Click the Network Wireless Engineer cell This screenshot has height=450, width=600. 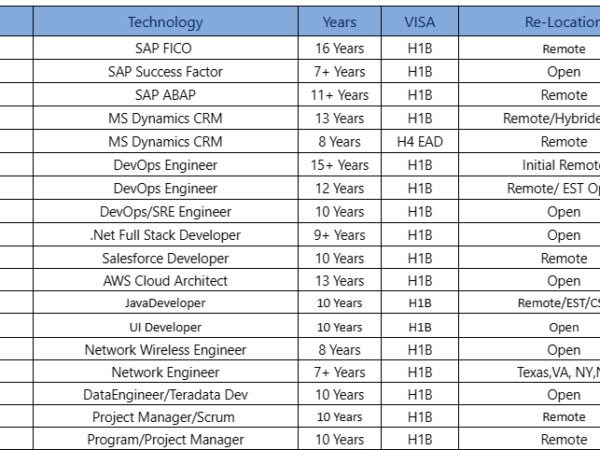click(x=165, y=350)
